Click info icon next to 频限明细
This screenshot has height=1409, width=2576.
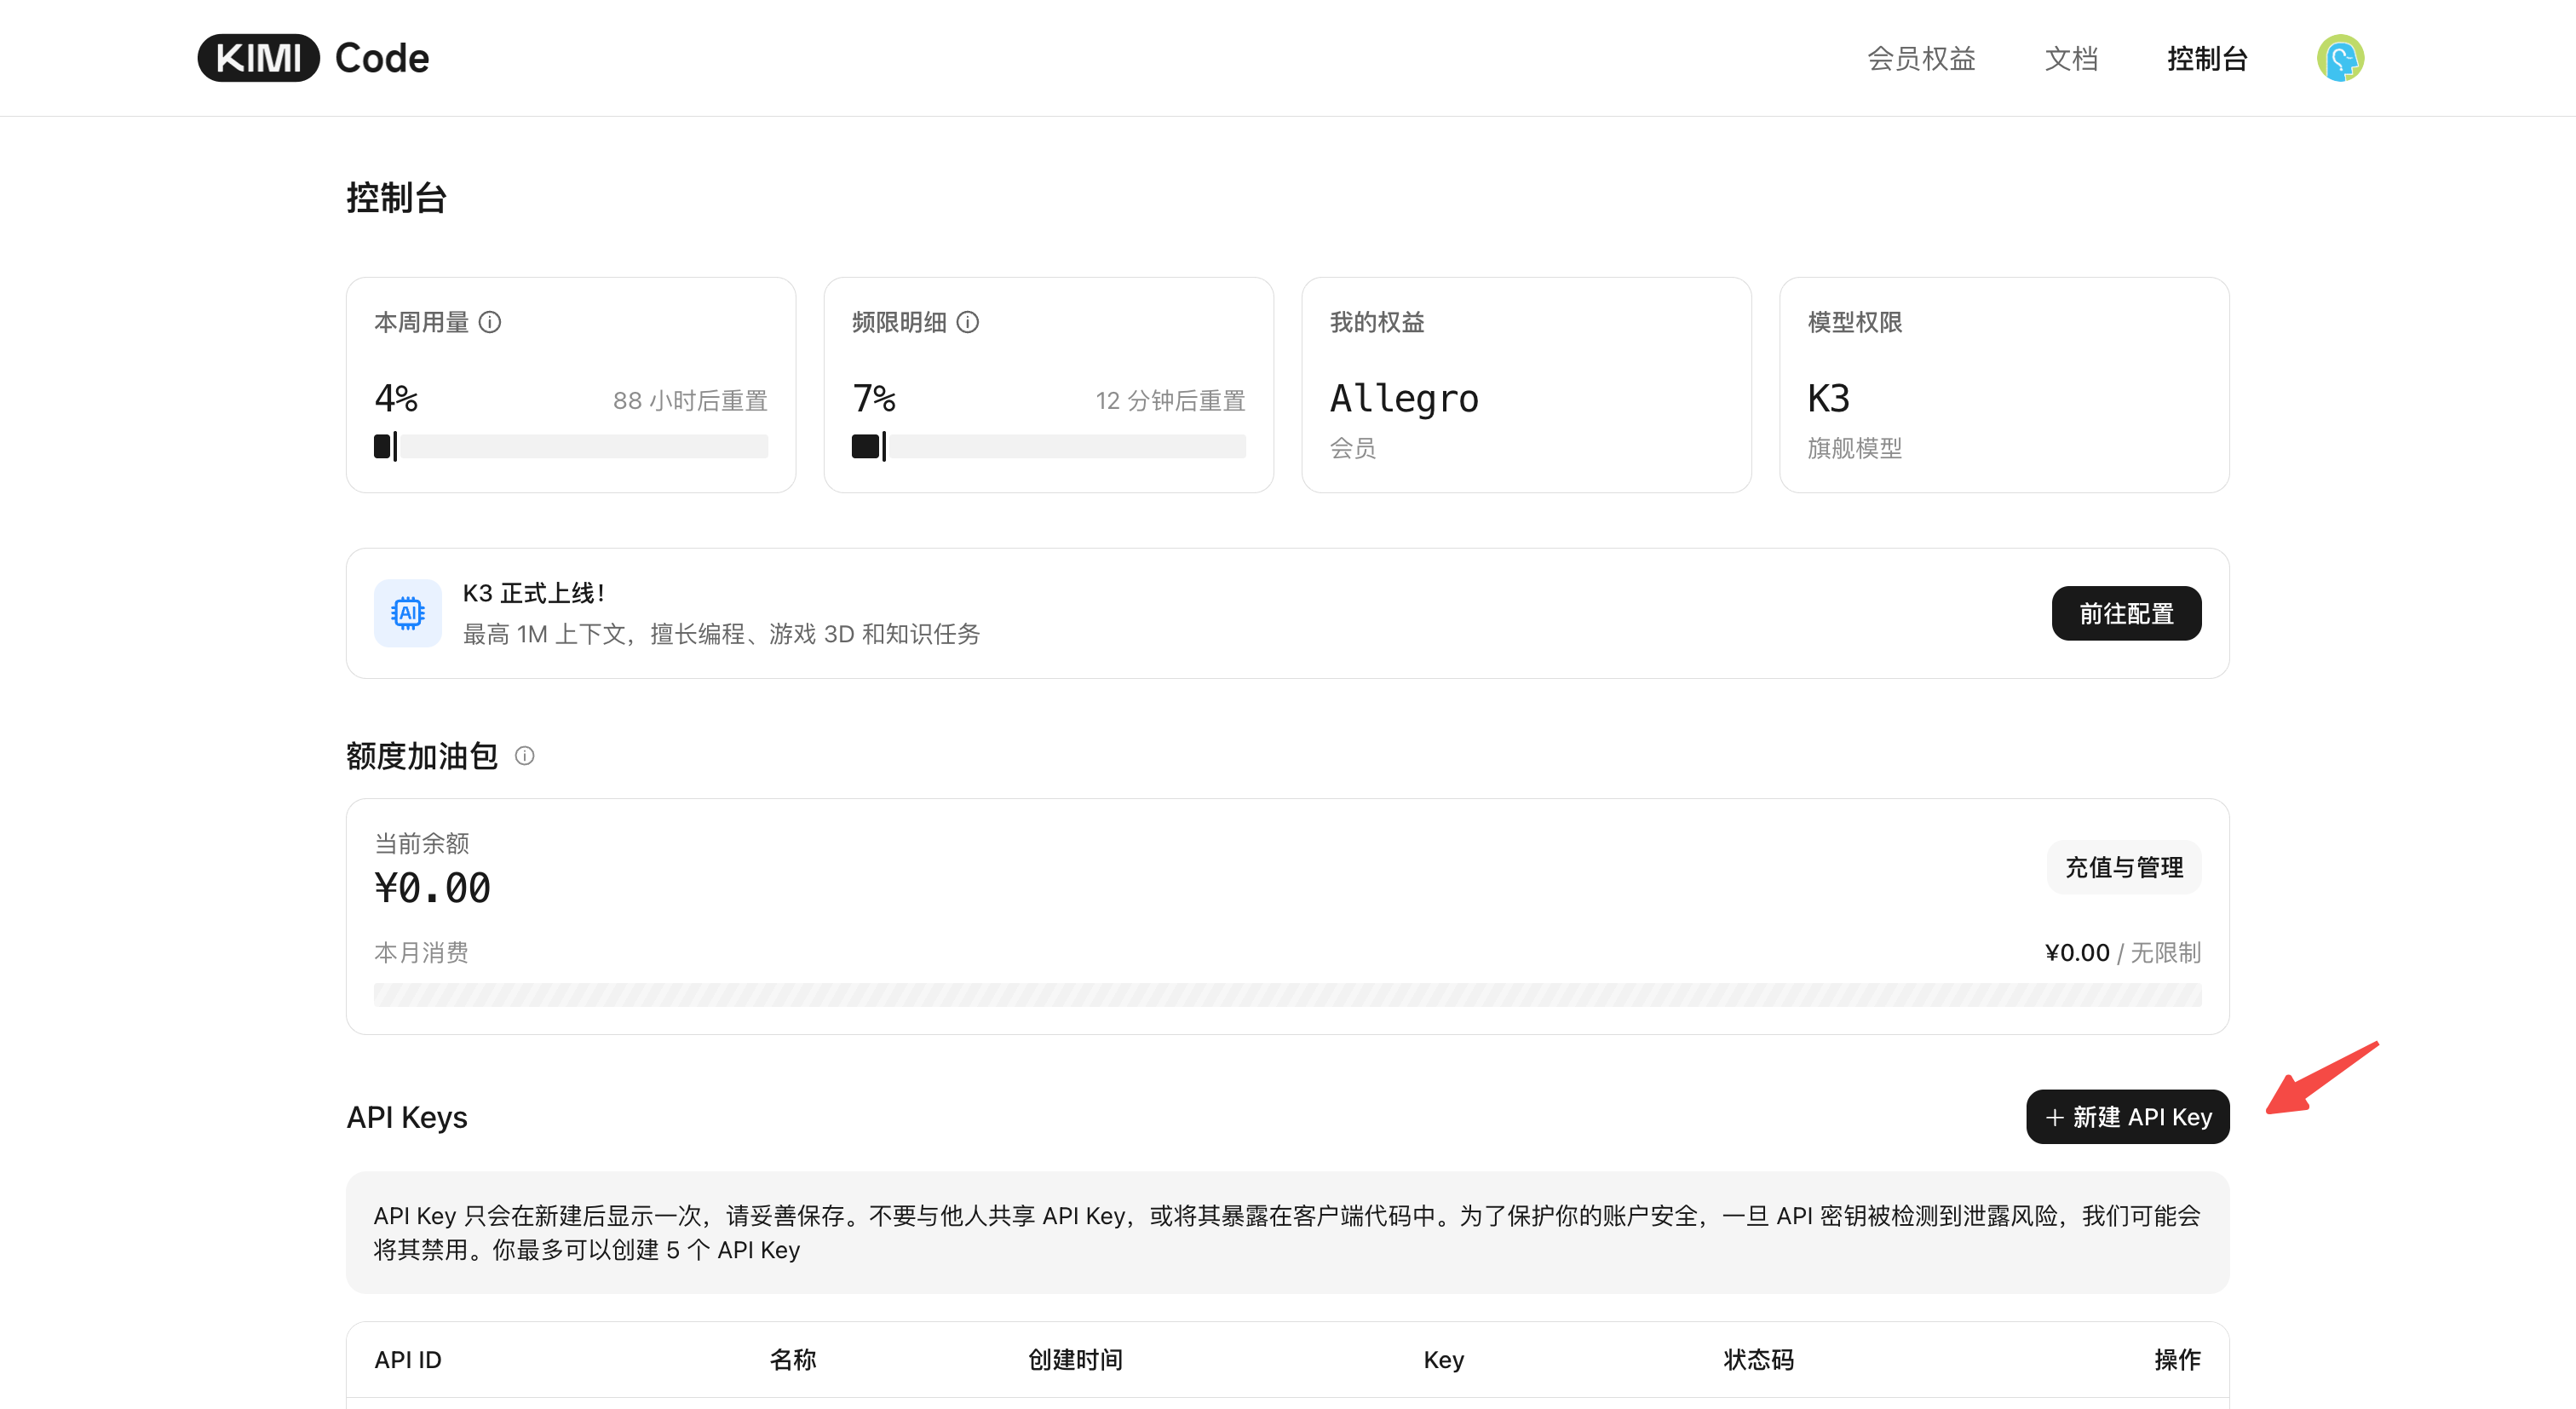tap(968, 322)
